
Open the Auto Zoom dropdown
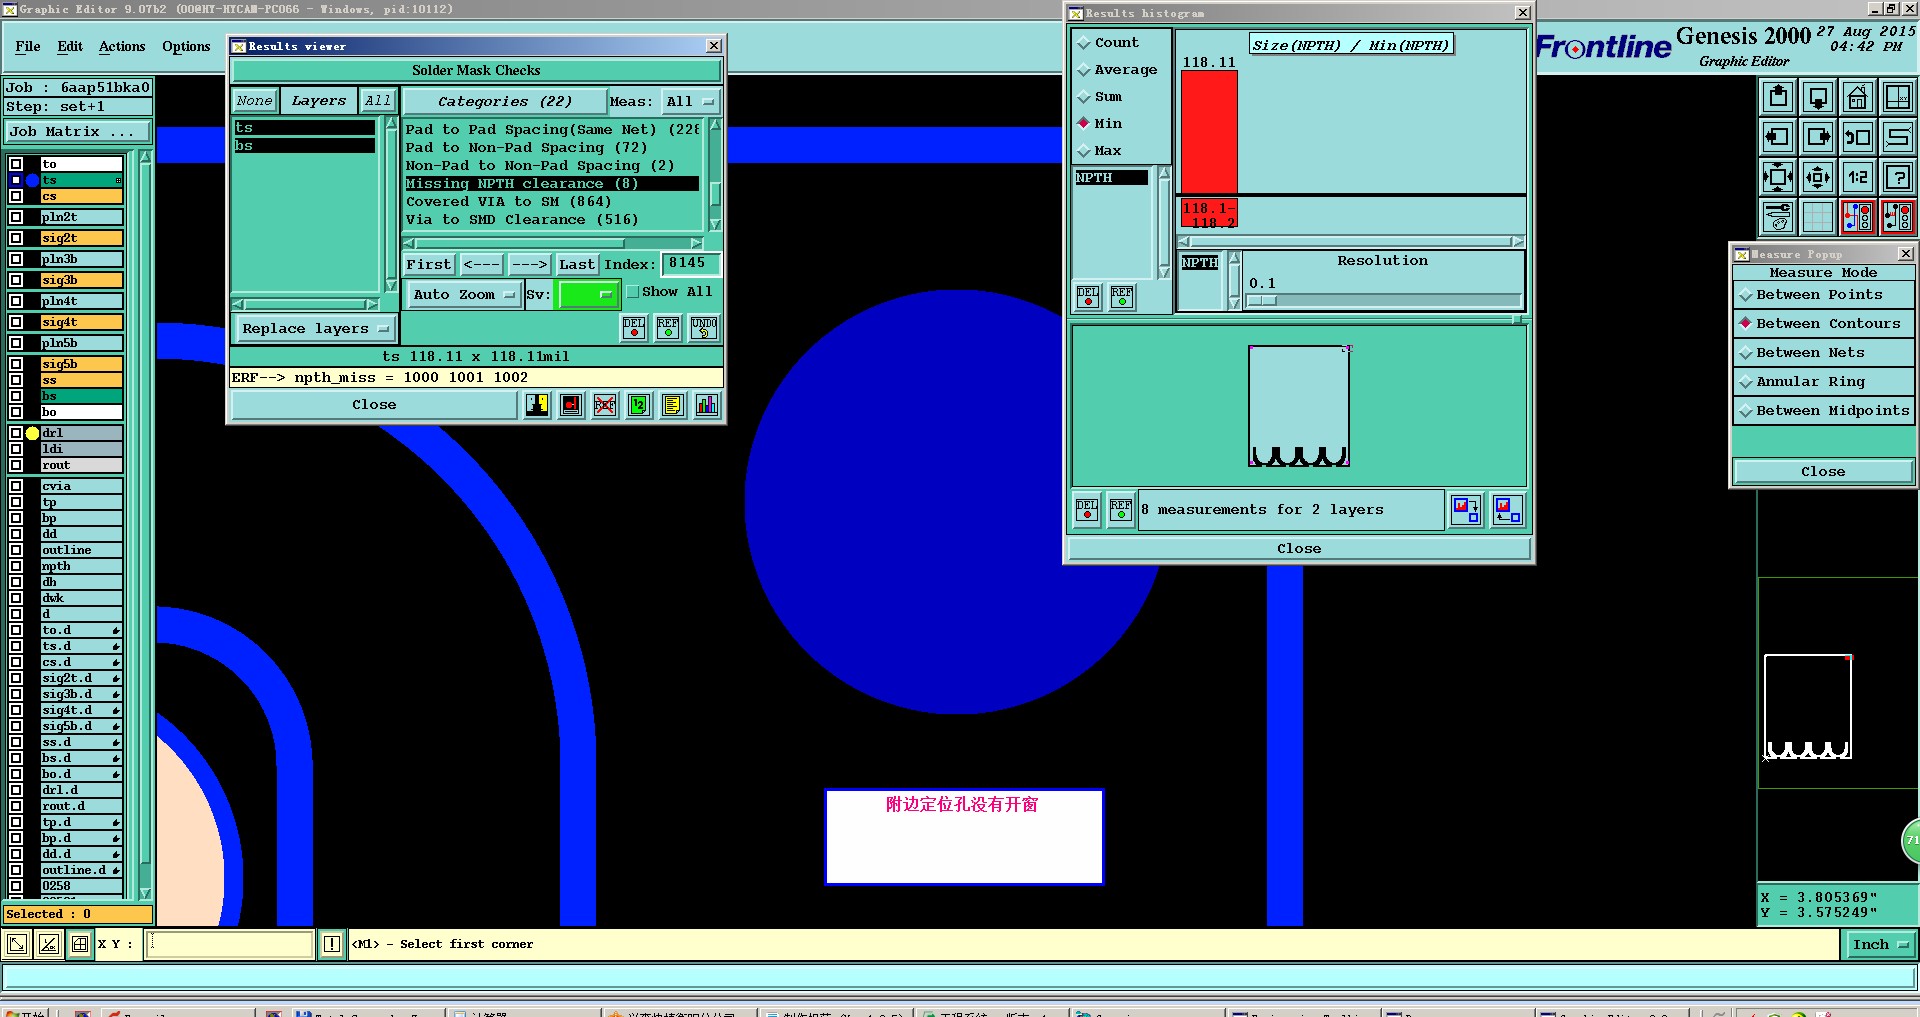[463, 295]
